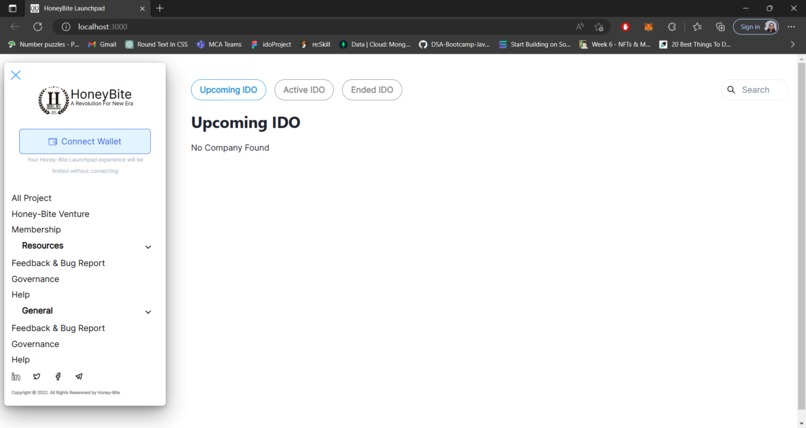This screenshot has width=806, height=428.
Task: Open the MCA Teams bookmark
Action: [219, 45]
